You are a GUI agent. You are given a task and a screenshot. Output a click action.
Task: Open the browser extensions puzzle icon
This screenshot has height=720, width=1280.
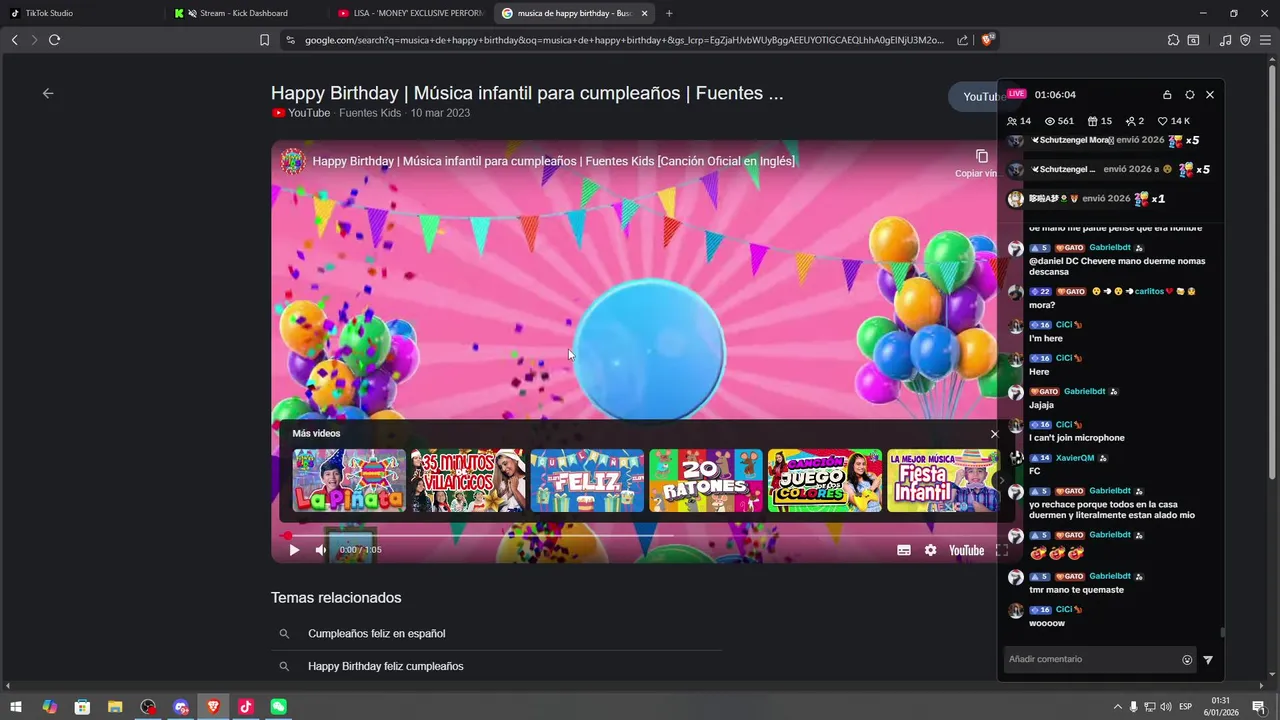click(1173, 40)
